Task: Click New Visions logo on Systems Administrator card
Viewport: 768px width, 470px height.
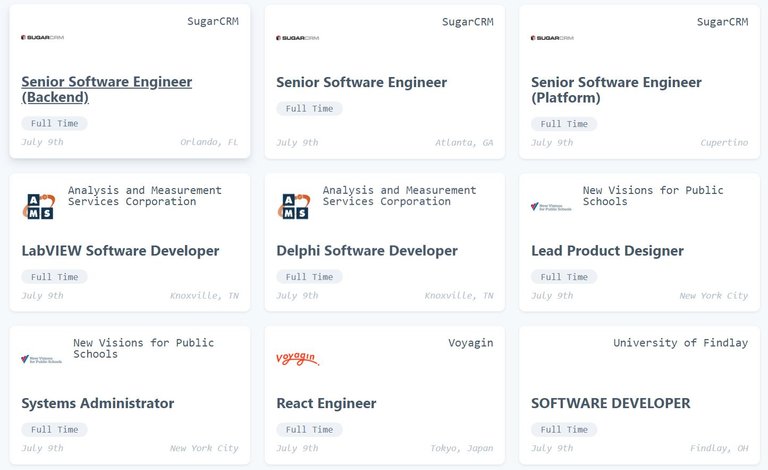Action: pyautogui.click(x=42, y=359)
